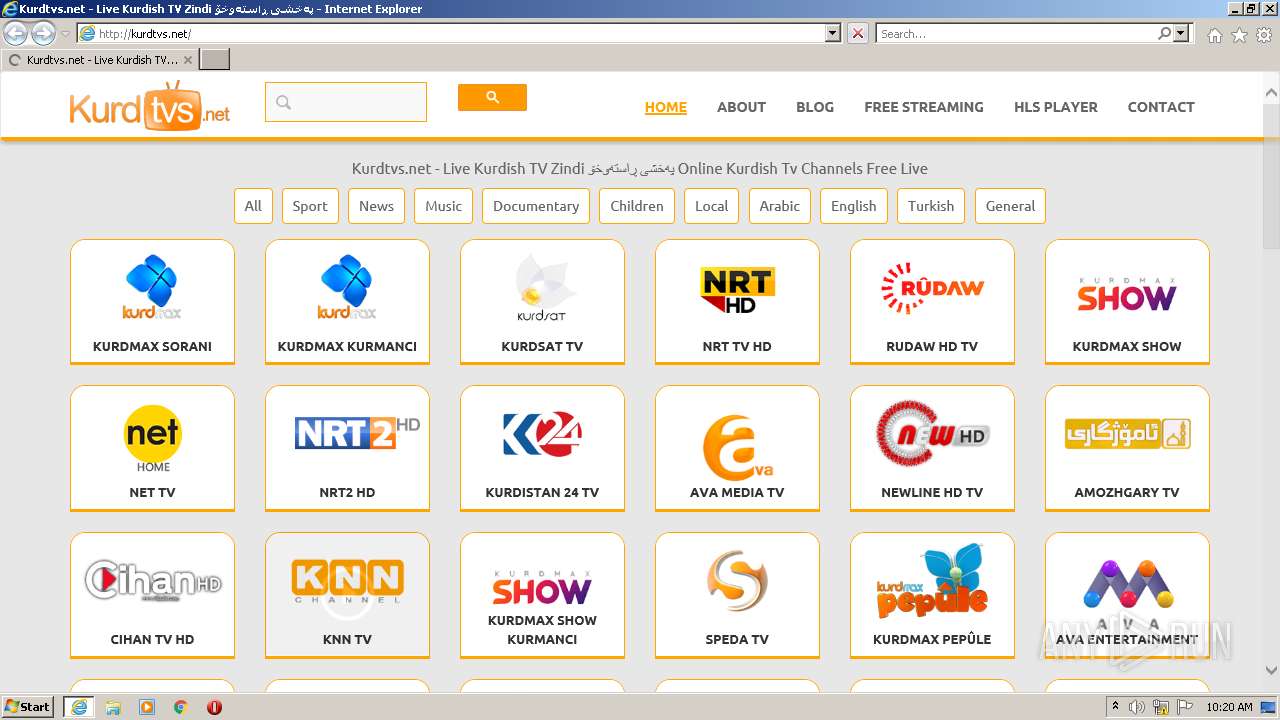Select the Kurdmax Pepûle logo
Image resolution: width=1280 pixels, height=720 pixels.
tap(932, 582)
